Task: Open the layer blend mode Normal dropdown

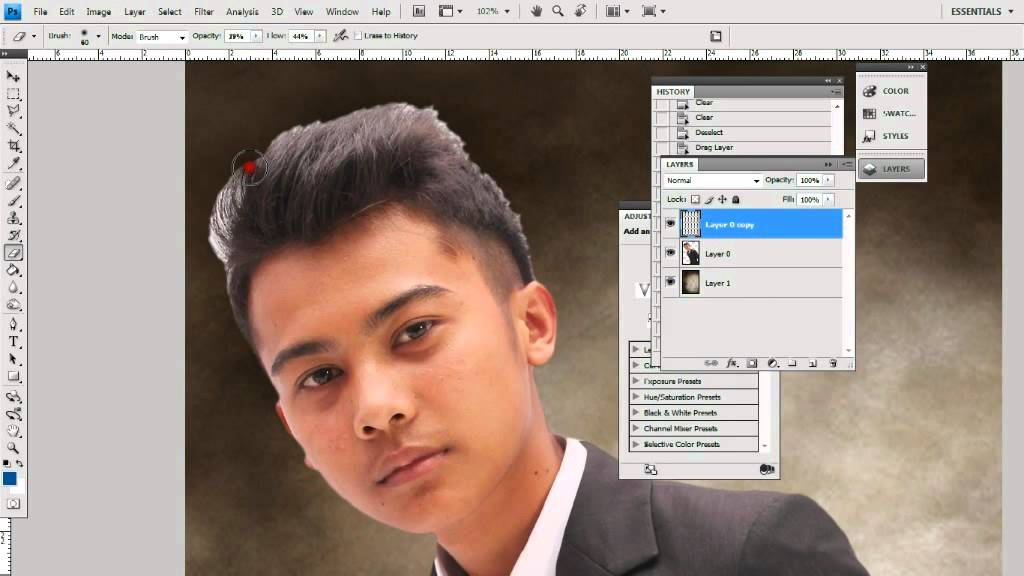Action: 712,180
